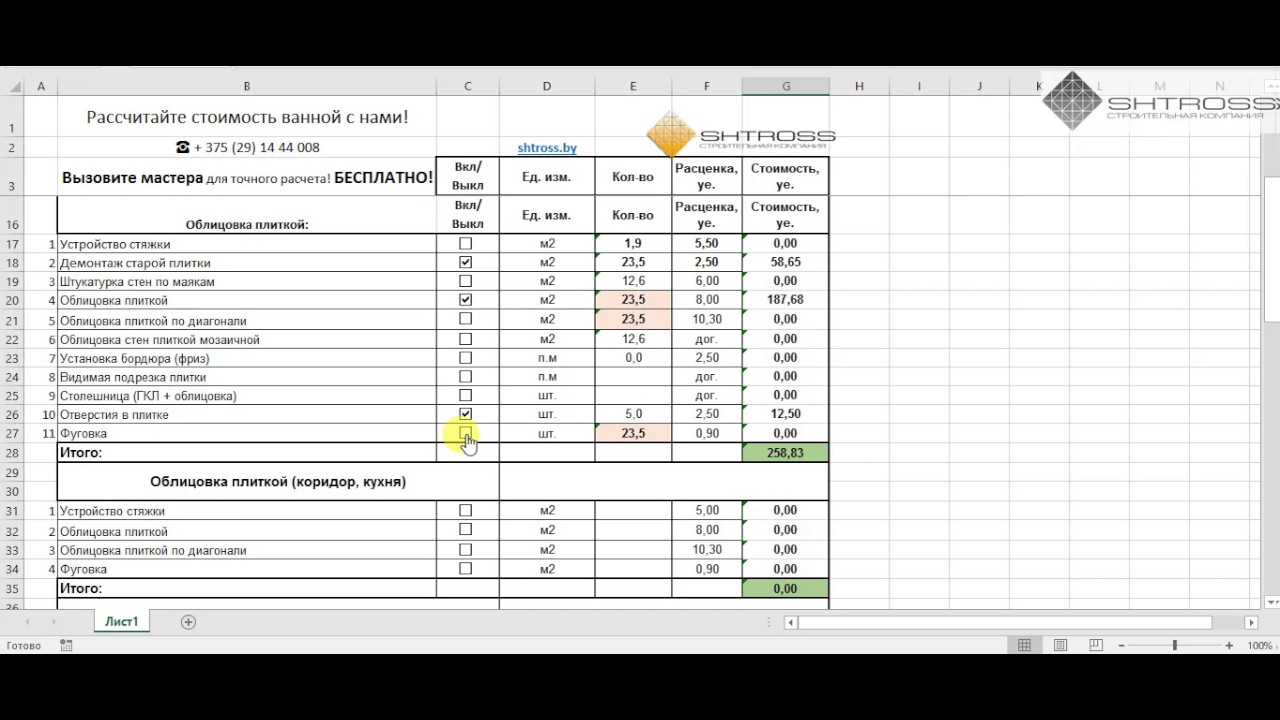The image size is (1280, 720).
Task: Check Столешница (ГКЛ + облицовка) checkbox
Action: 465,396
